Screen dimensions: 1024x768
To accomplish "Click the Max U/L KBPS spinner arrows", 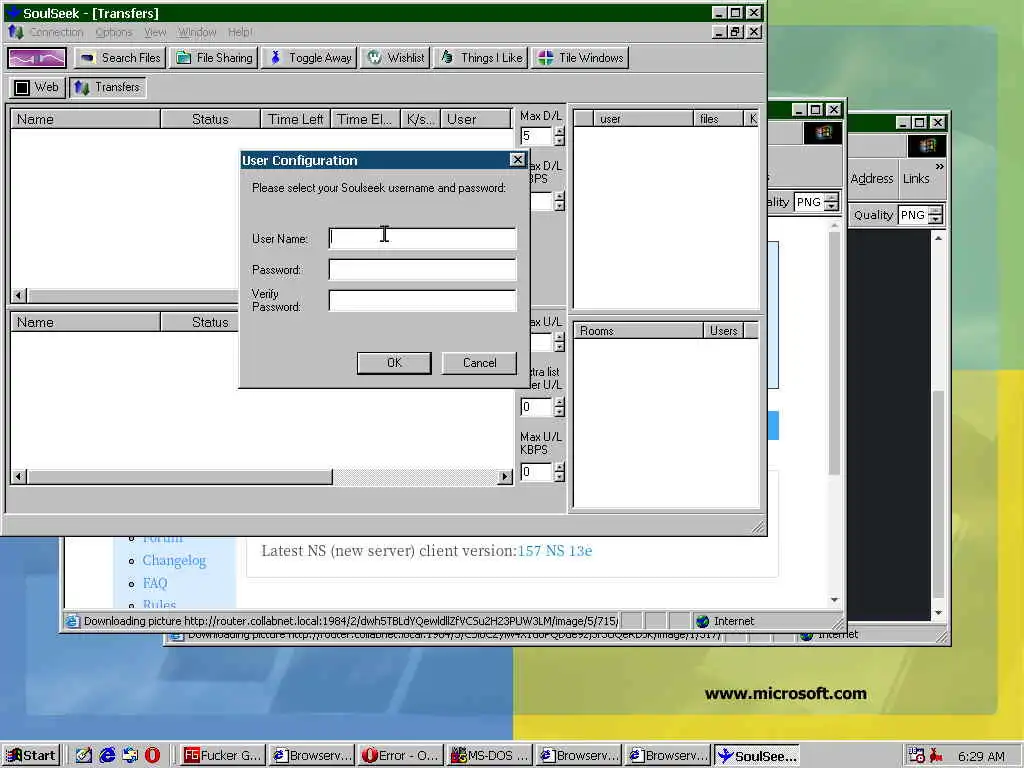I will pos(559,472).
